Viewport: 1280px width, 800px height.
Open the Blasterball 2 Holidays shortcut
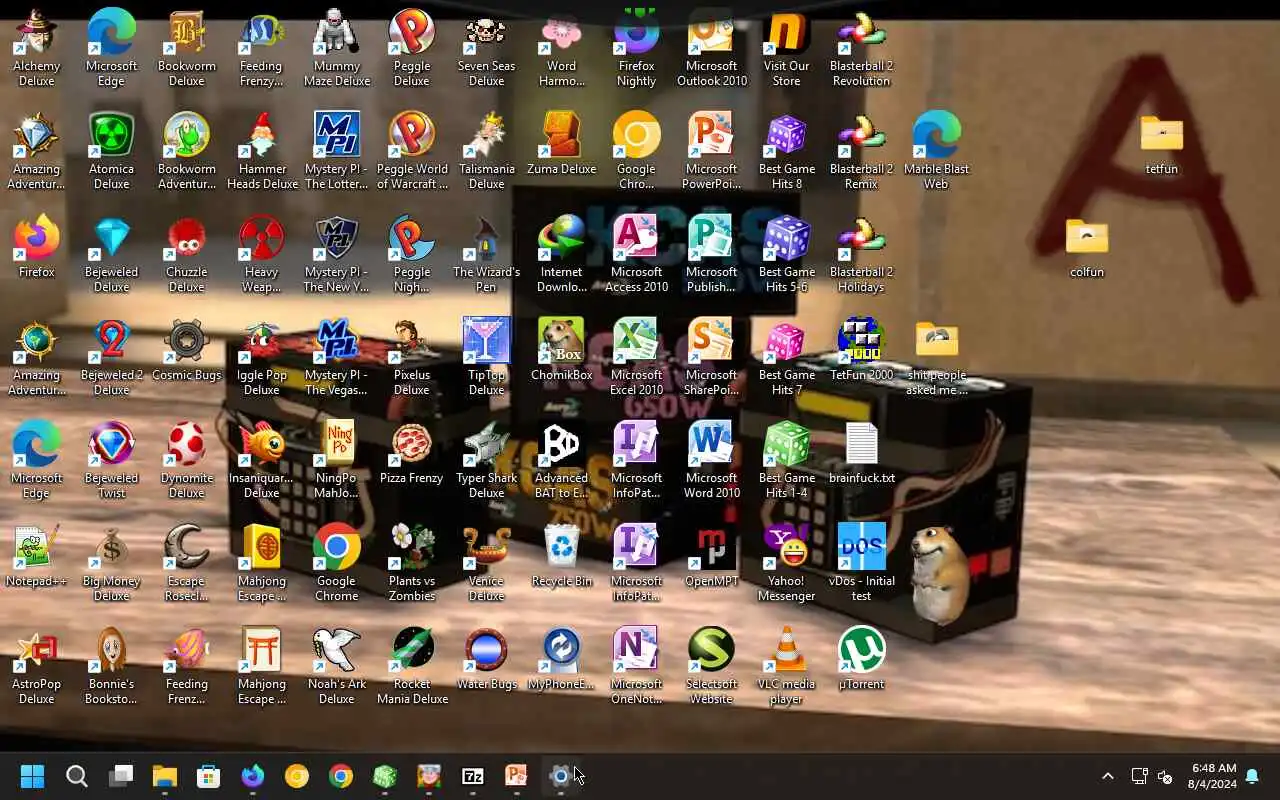tap(862, 254)
